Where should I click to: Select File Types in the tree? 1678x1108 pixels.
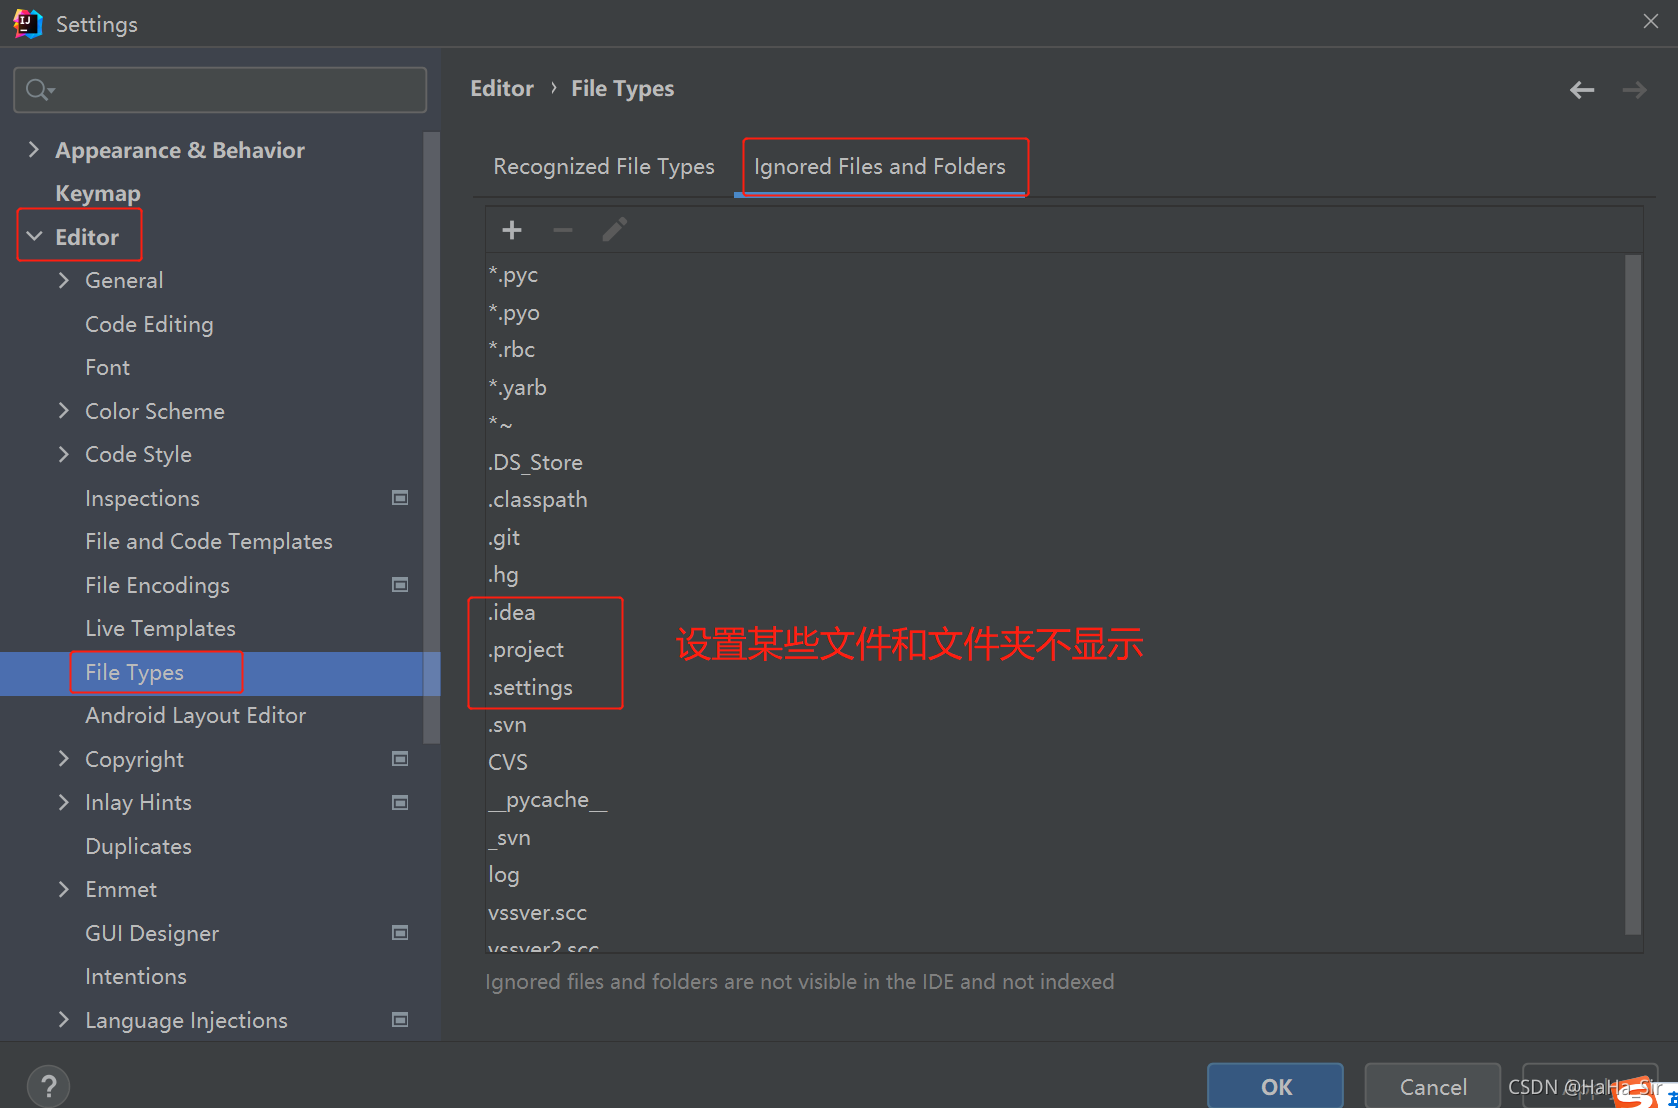(220, 673)
